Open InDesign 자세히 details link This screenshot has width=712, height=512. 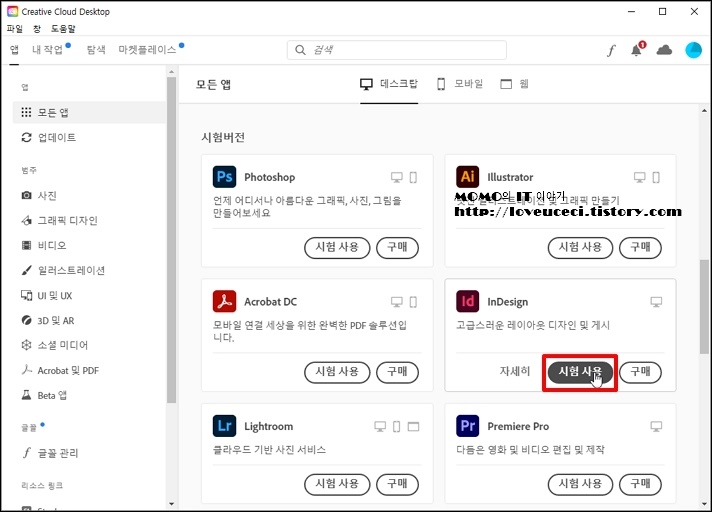pyautogui.click(x=514, y=371)
